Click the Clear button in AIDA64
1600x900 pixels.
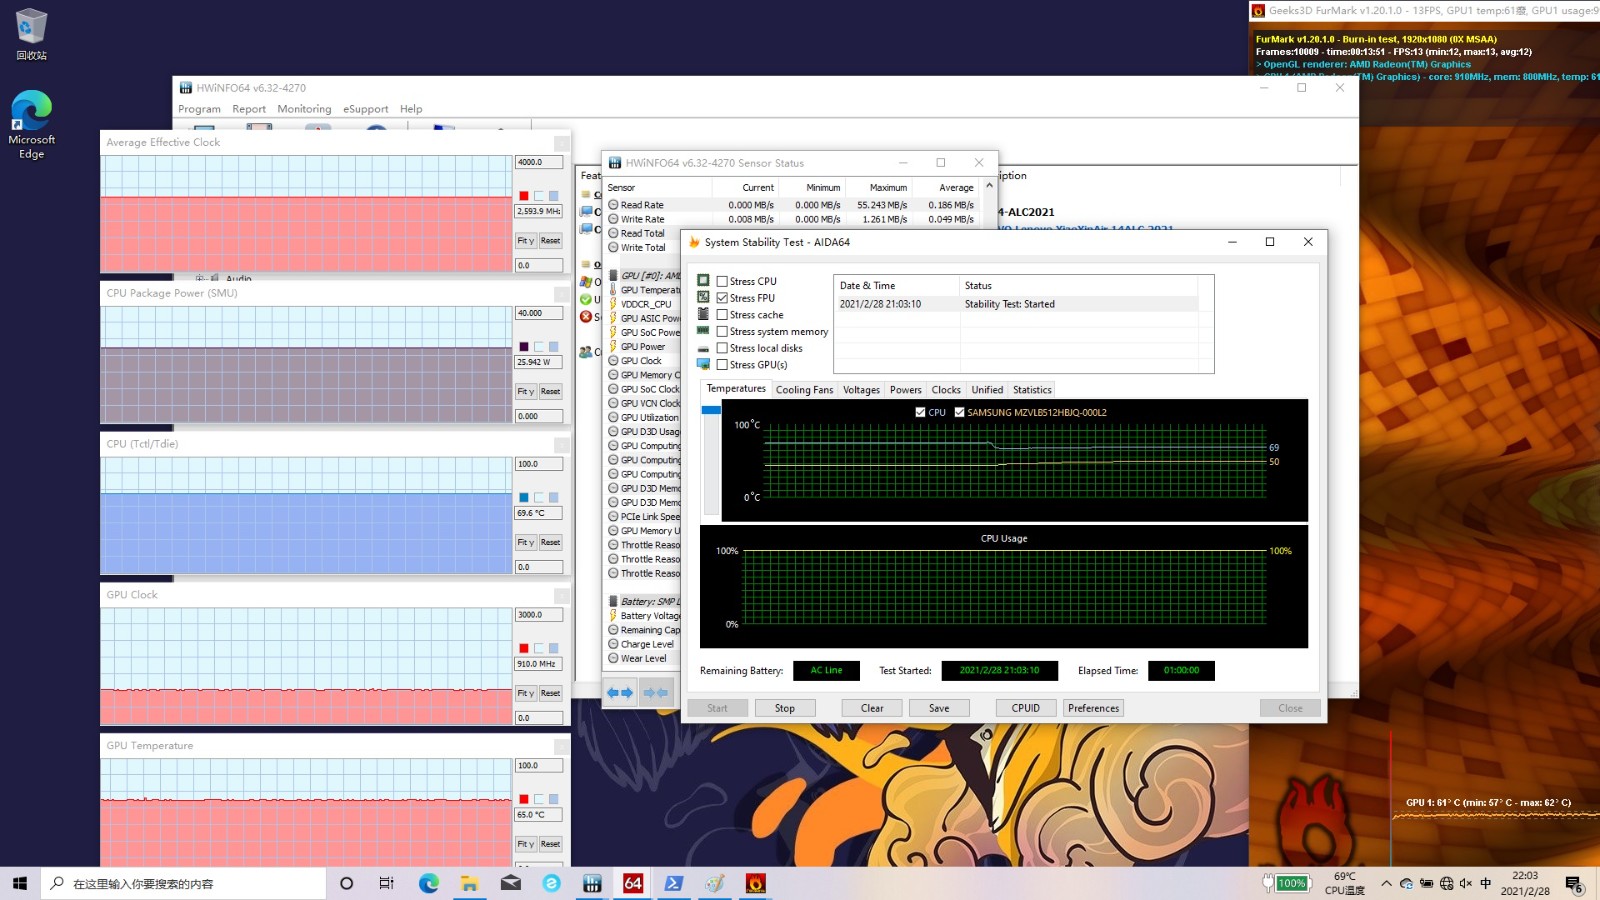(x=872, y=708)
